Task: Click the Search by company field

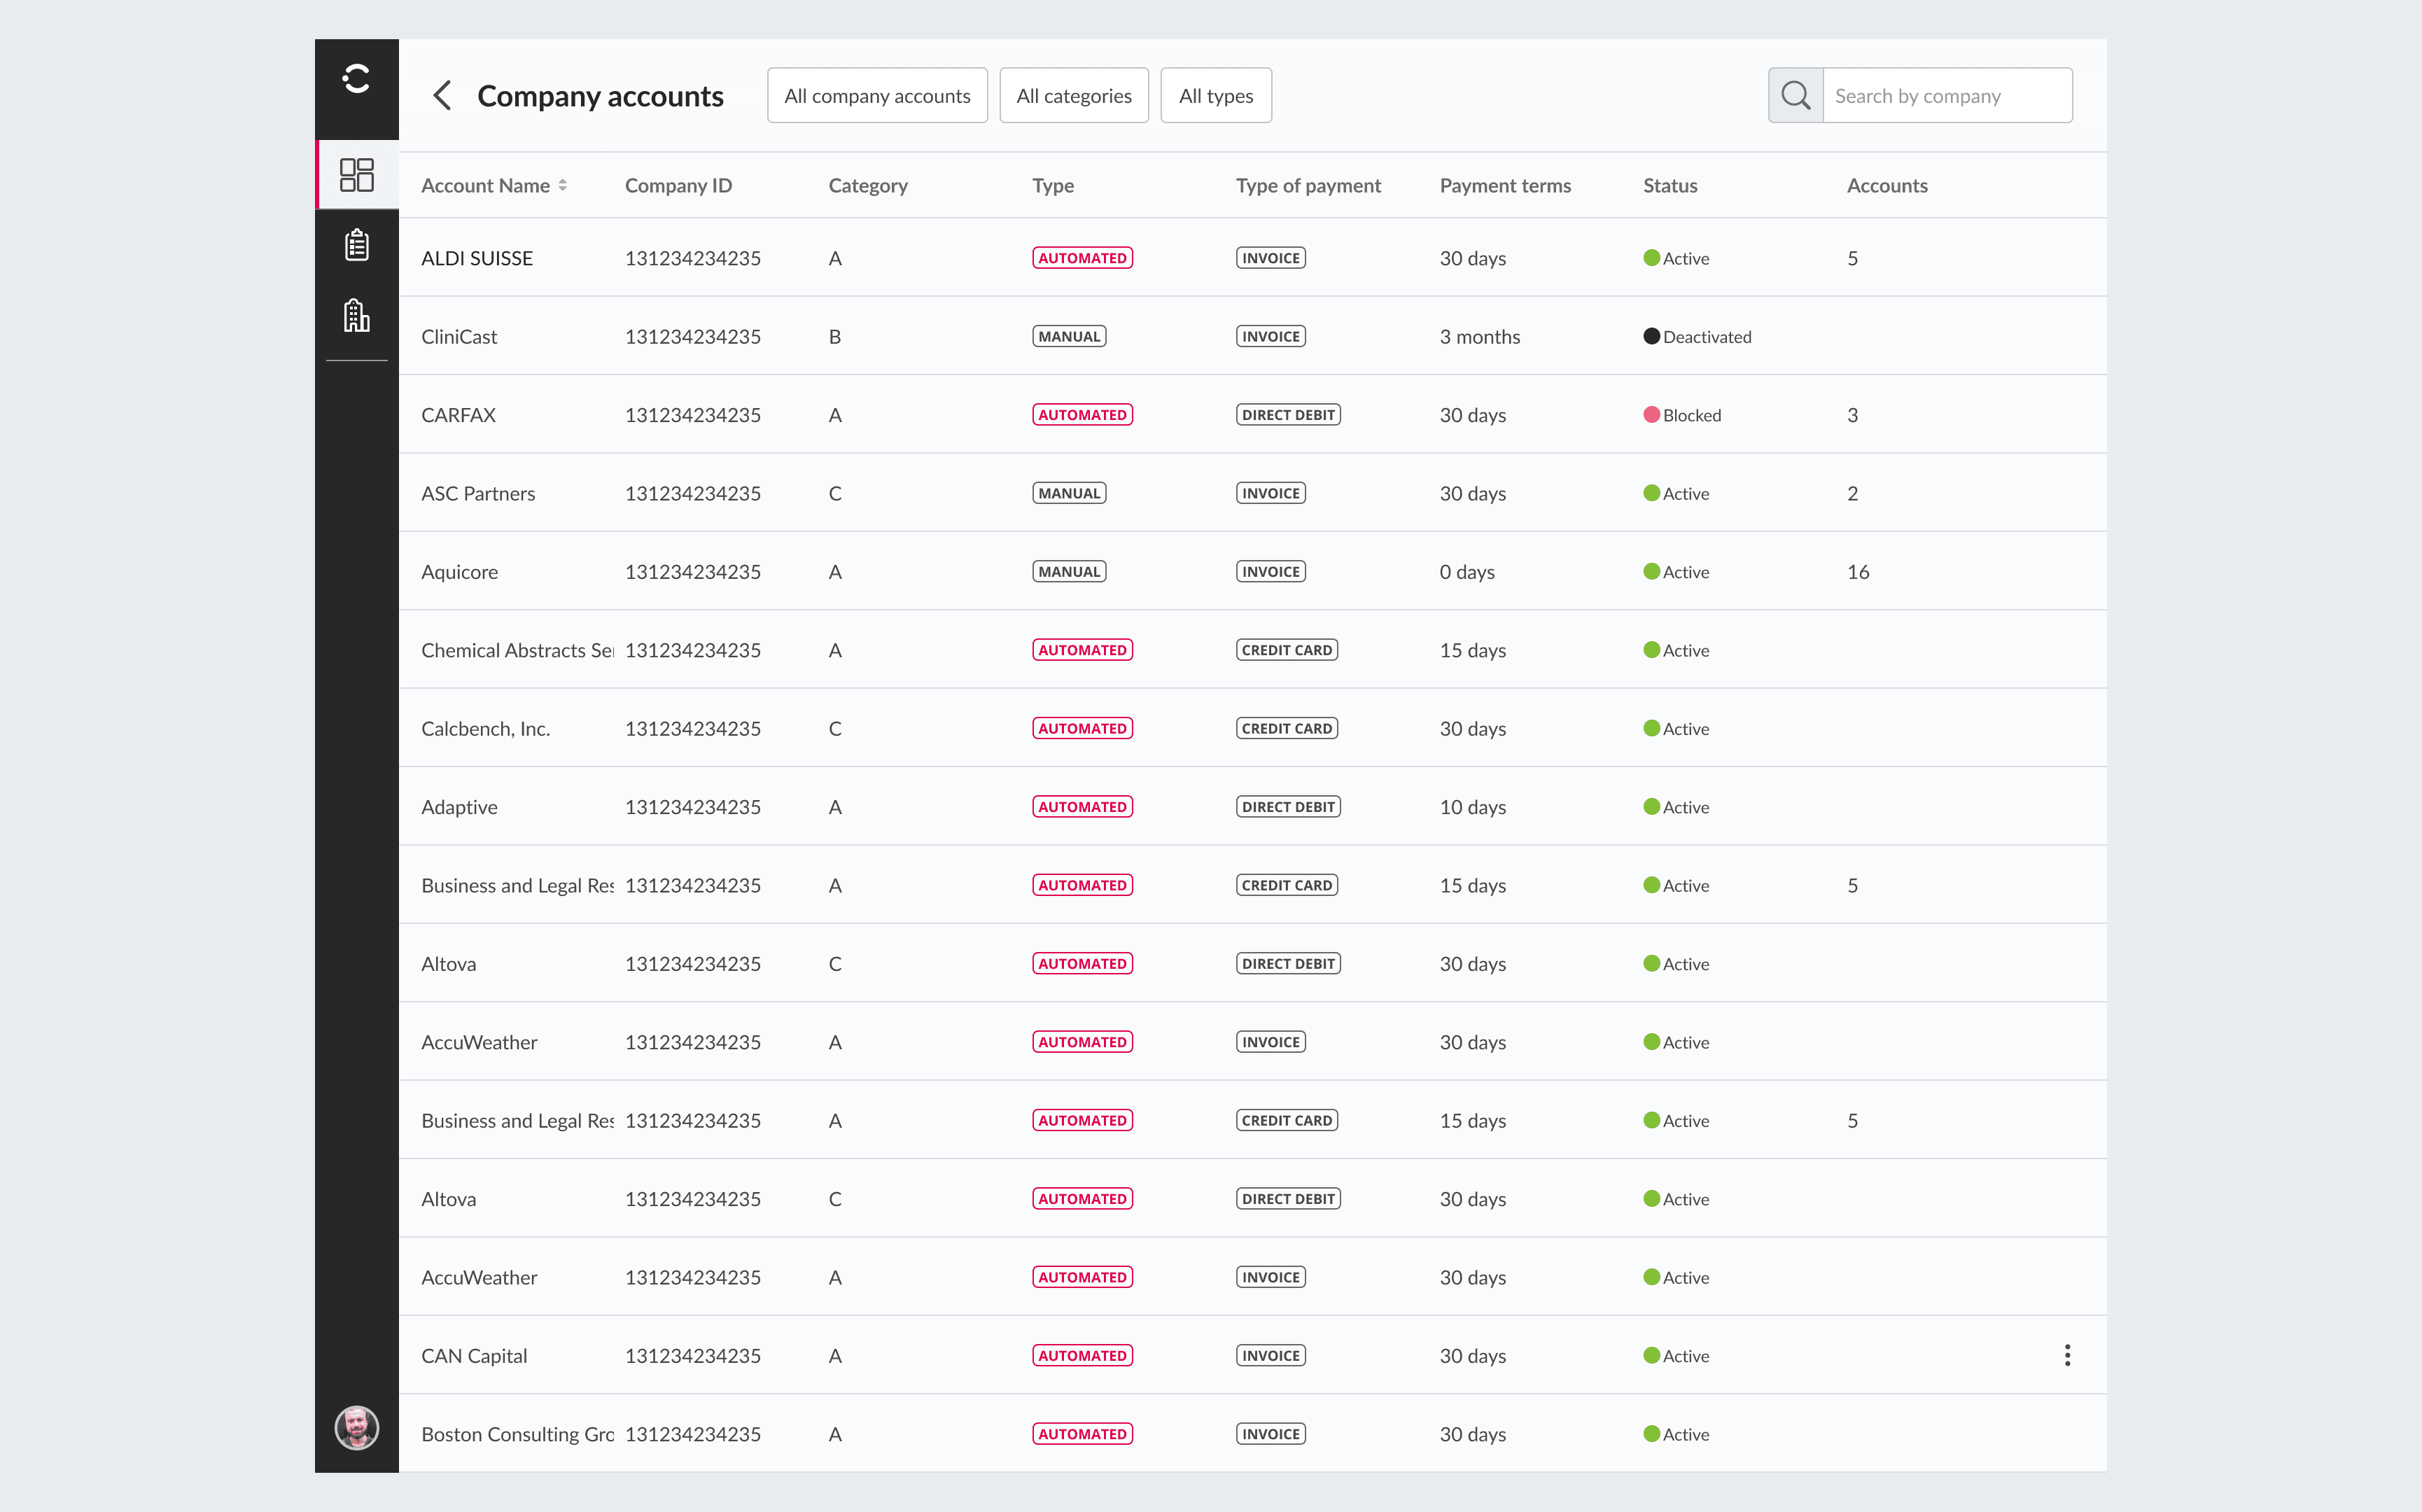Action: 1947,96
